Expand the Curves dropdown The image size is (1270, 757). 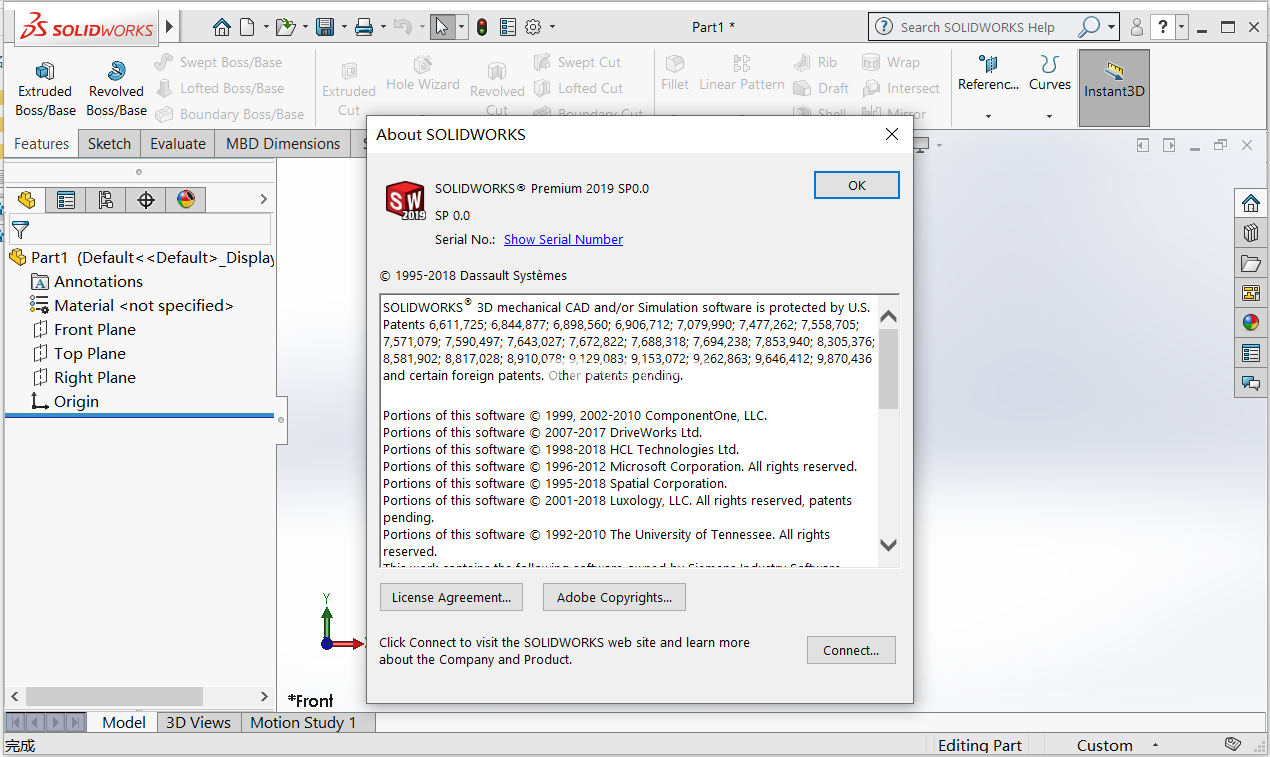(x=1049, y=117)
